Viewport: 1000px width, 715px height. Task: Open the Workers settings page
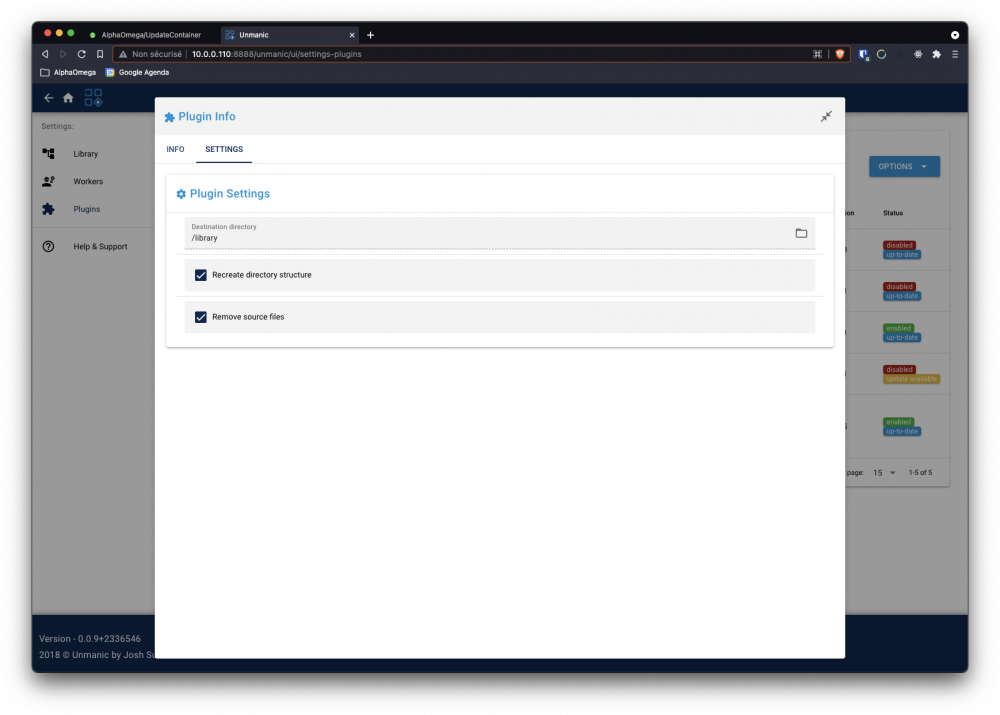click(88, 181)
